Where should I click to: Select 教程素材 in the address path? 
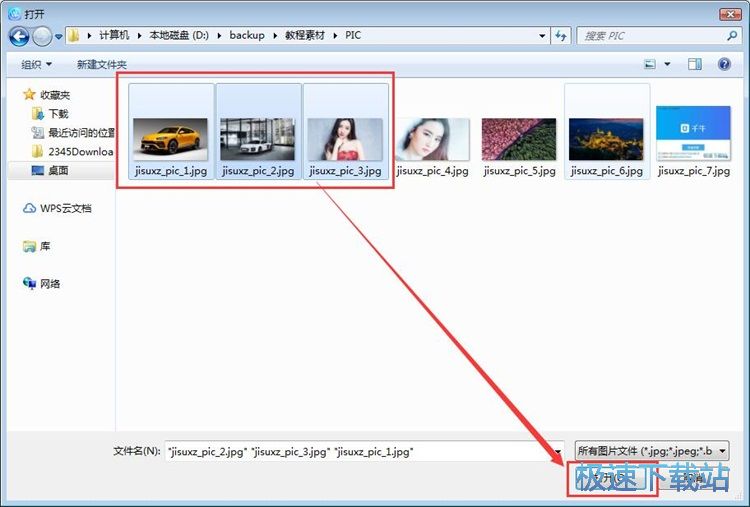(x=305, y=35)
